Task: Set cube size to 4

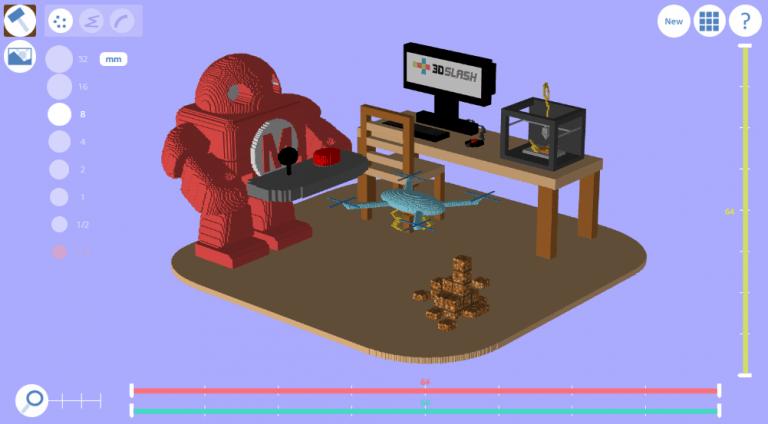Action: (x=60, y=142)
